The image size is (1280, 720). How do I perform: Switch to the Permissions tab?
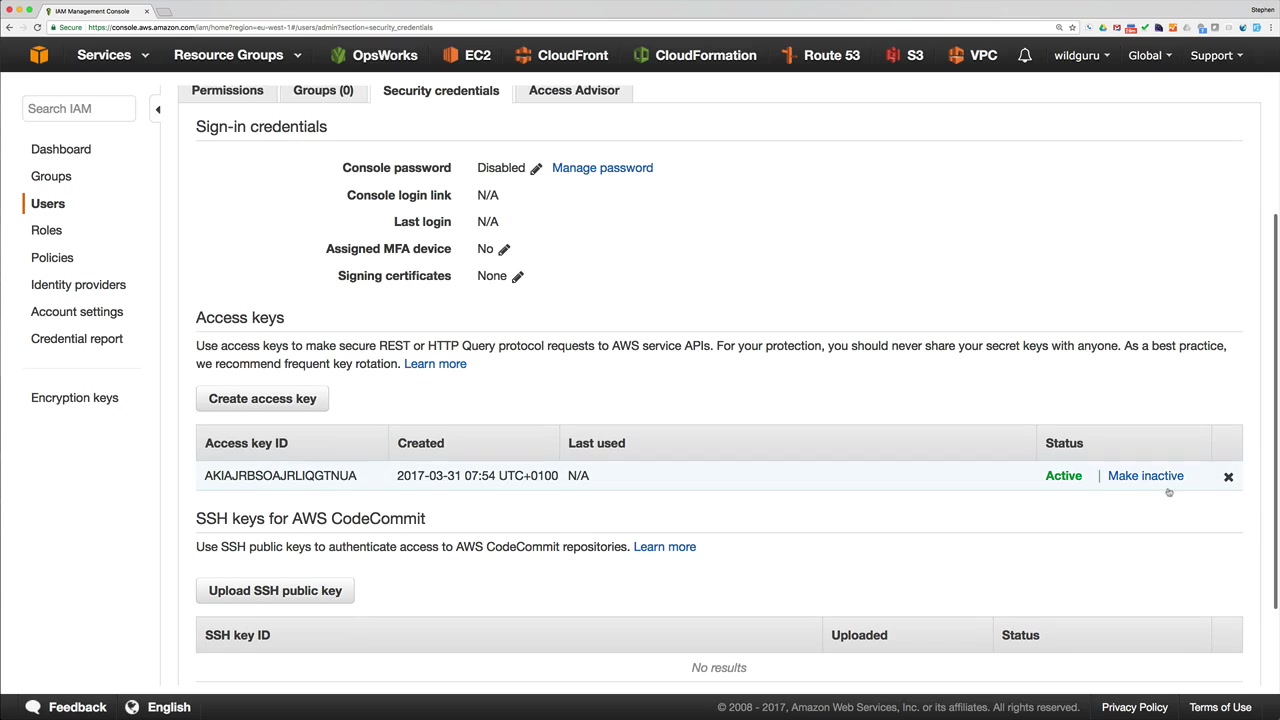point(227,90)
